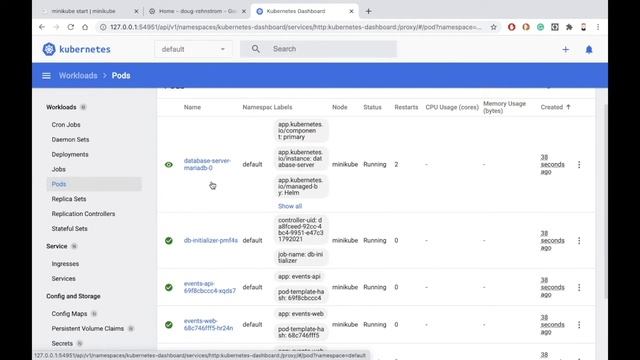
Task: Open events-web-68c746fff5-hr24n pod link
Action: point(208,324)
